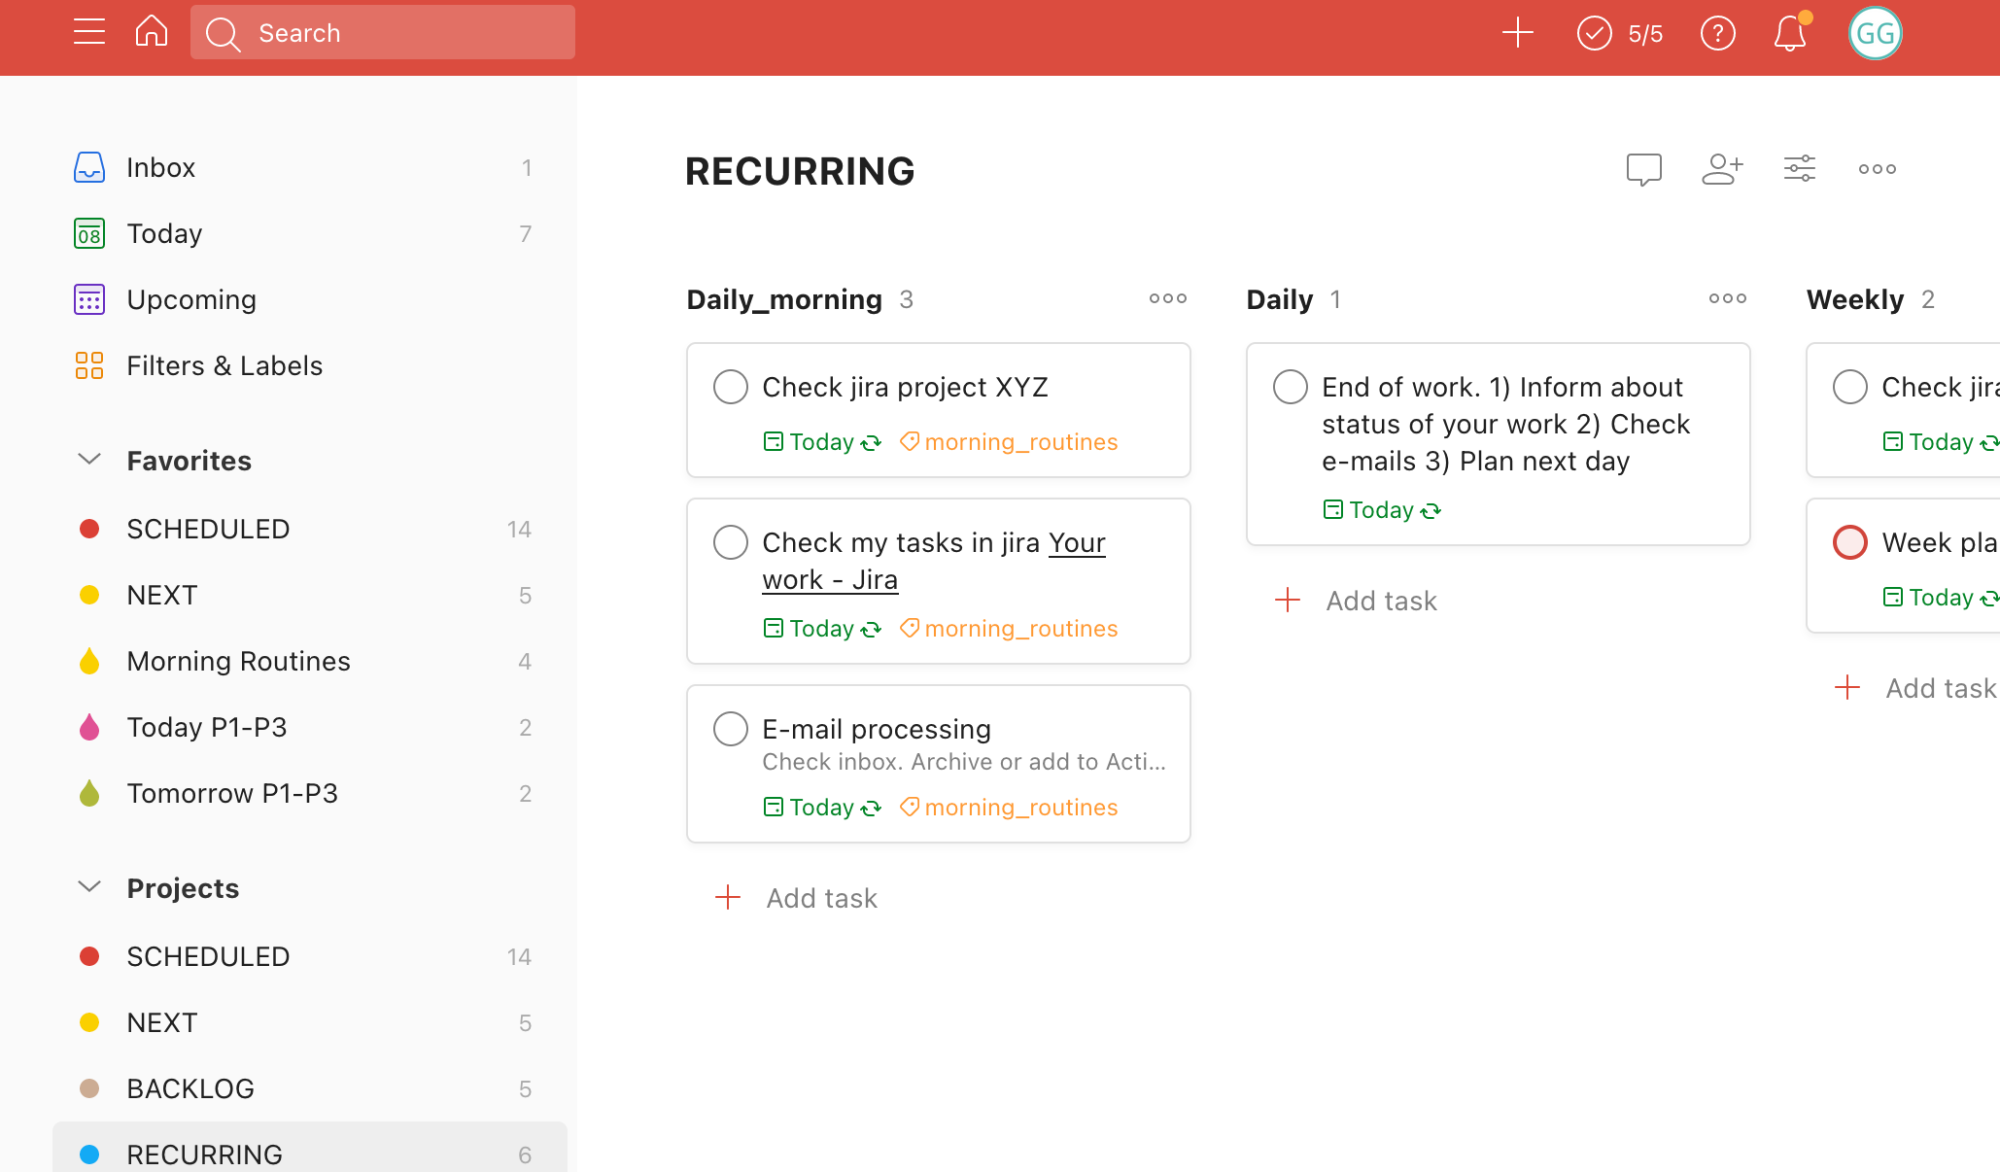Collapse the Favorites section
The image size is (2000, 1172).
88,460
